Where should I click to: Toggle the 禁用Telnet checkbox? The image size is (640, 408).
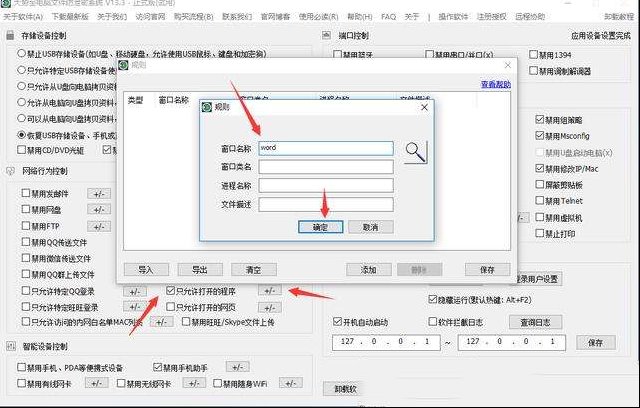click(540, 200)
